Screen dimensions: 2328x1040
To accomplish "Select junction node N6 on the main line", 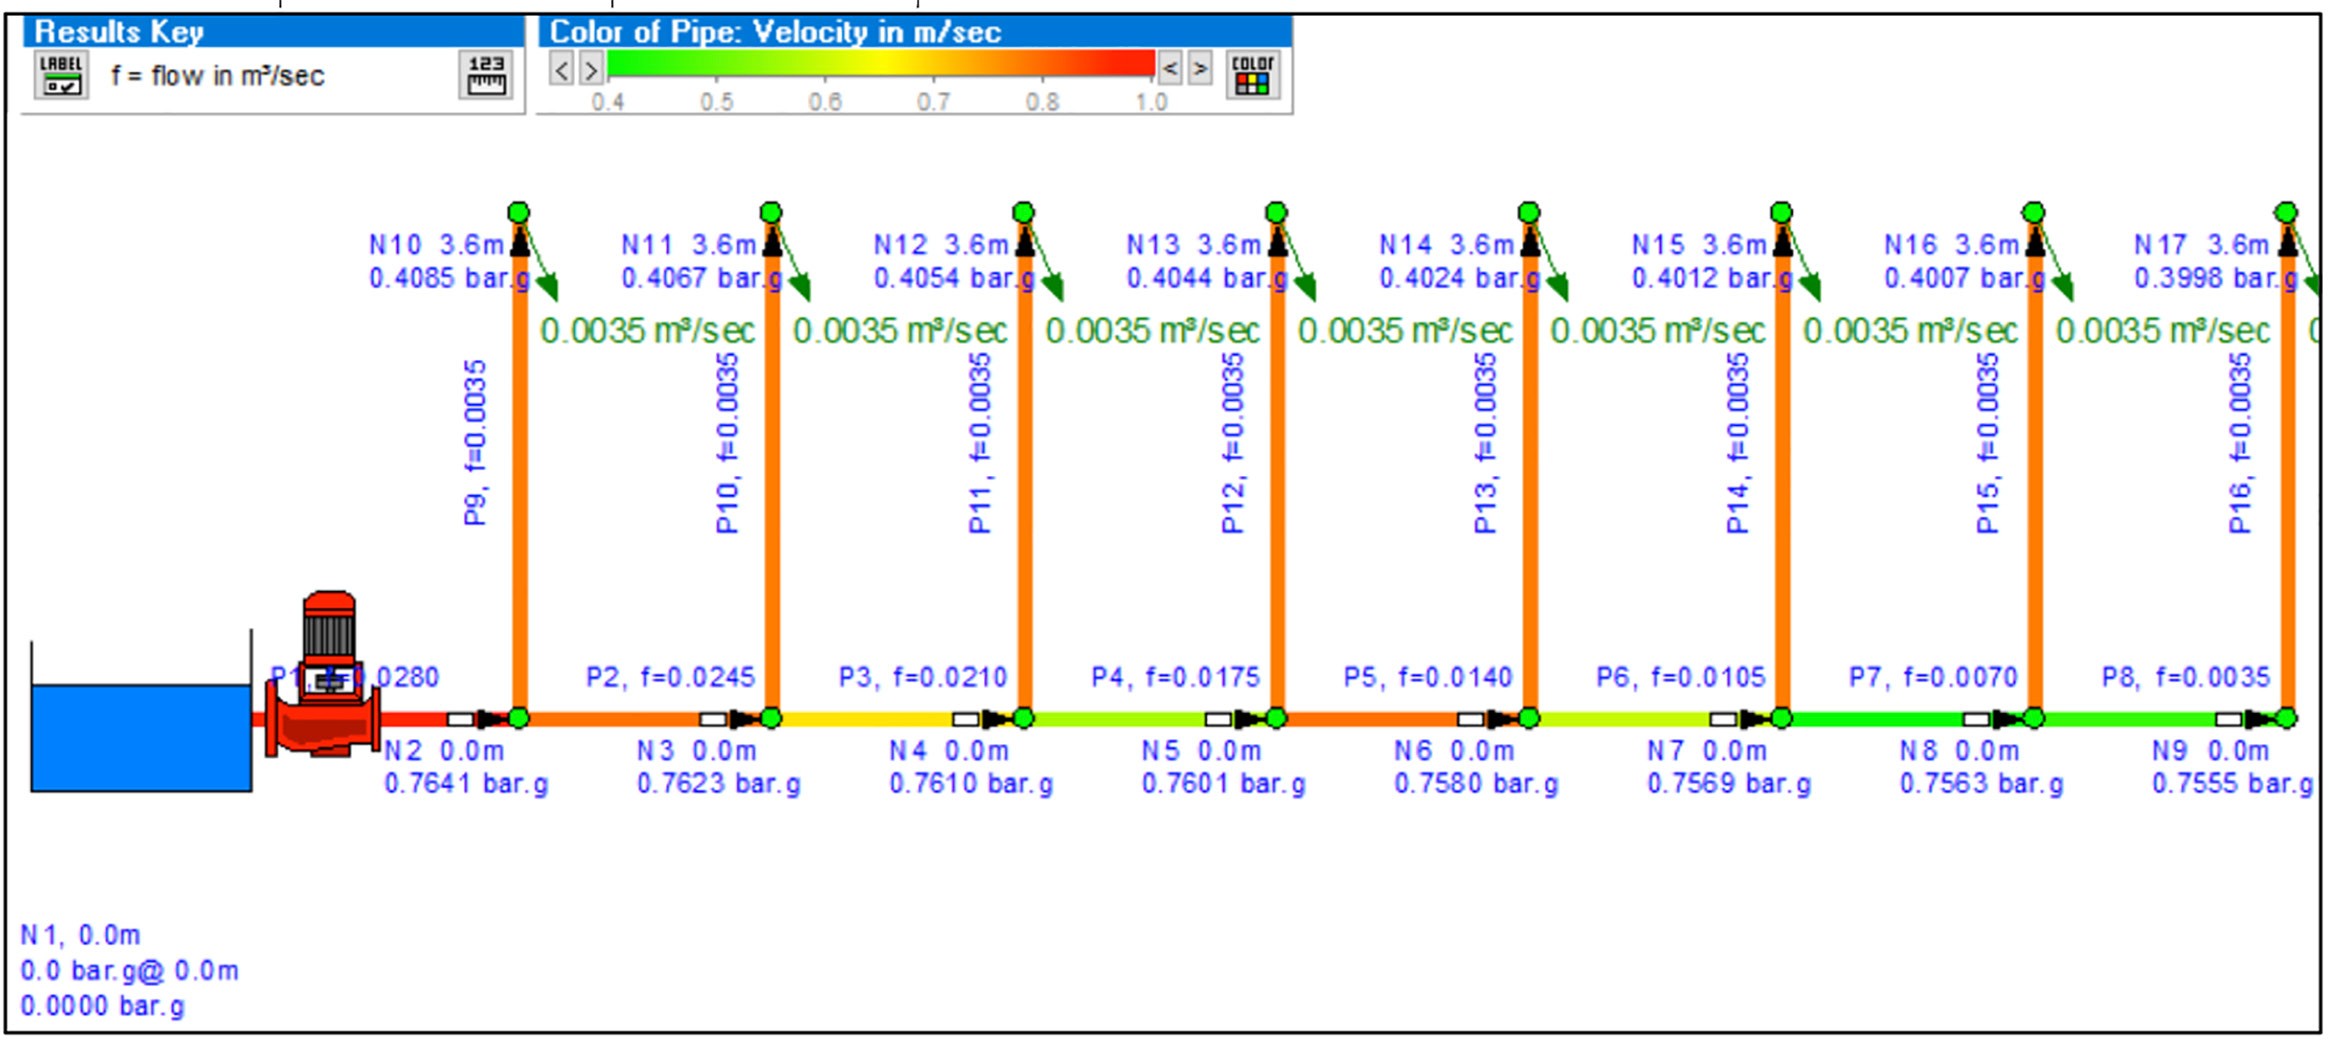I will click(x=1529, y=718).
